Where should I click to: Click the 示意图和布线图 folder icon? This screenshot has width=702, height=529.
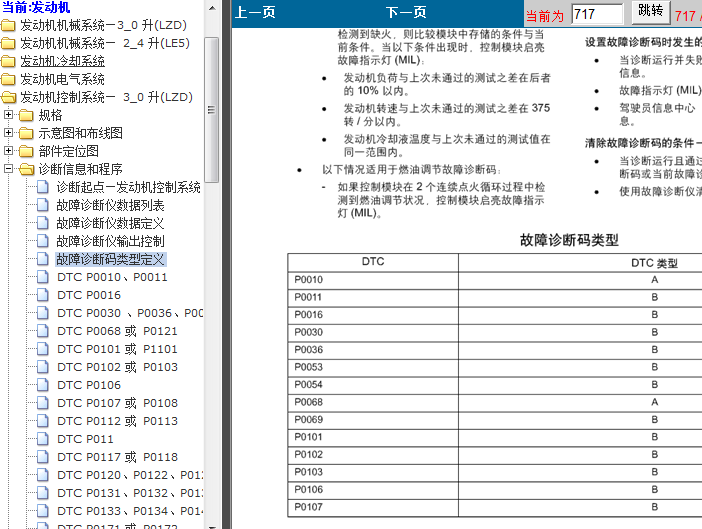[26, 133]
